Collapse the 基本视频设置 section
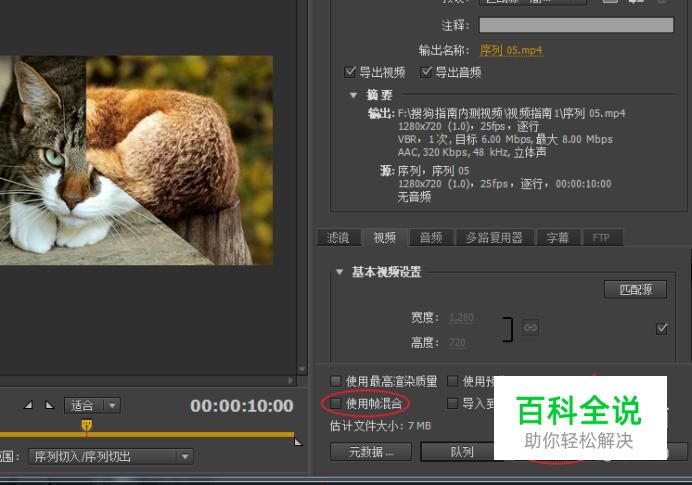This screenshot has height=485, width=692. pos(339,272)
